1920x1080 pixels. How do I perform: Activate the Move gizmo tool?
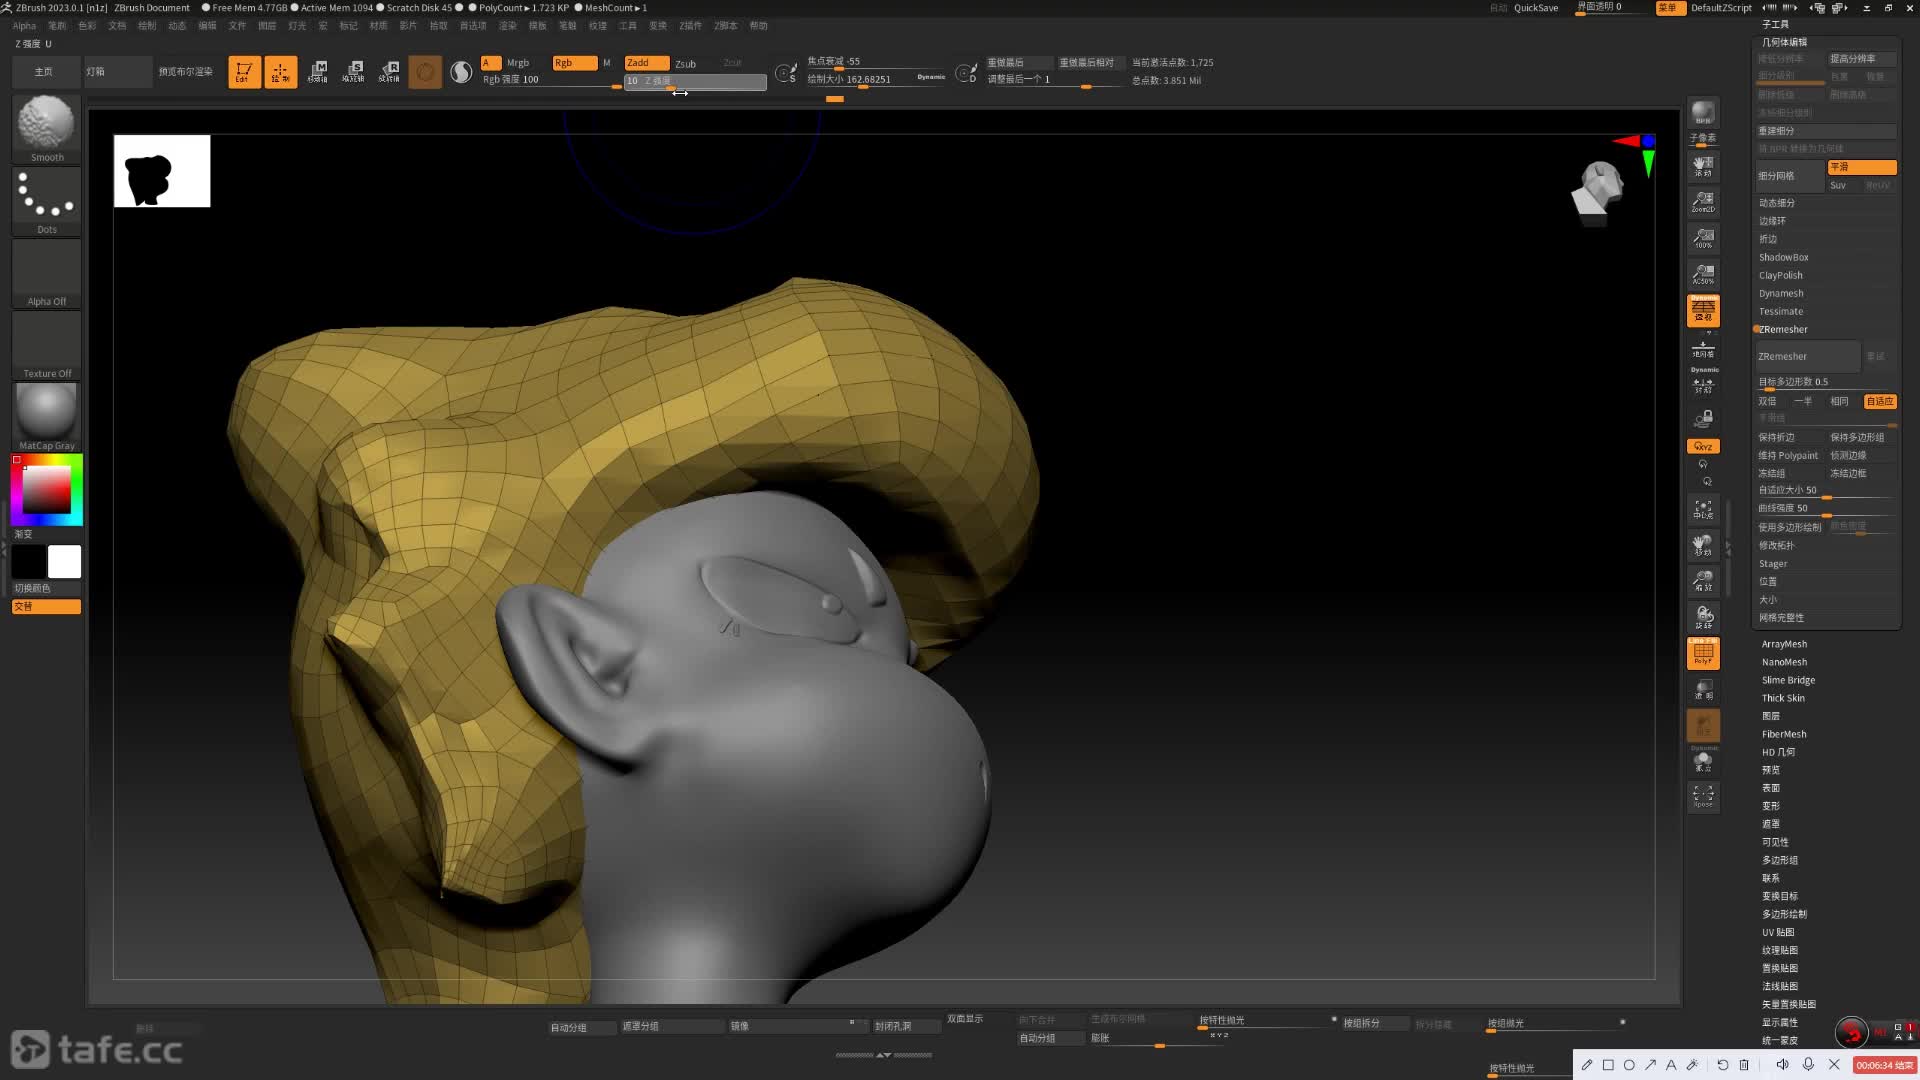coord(317,72)
